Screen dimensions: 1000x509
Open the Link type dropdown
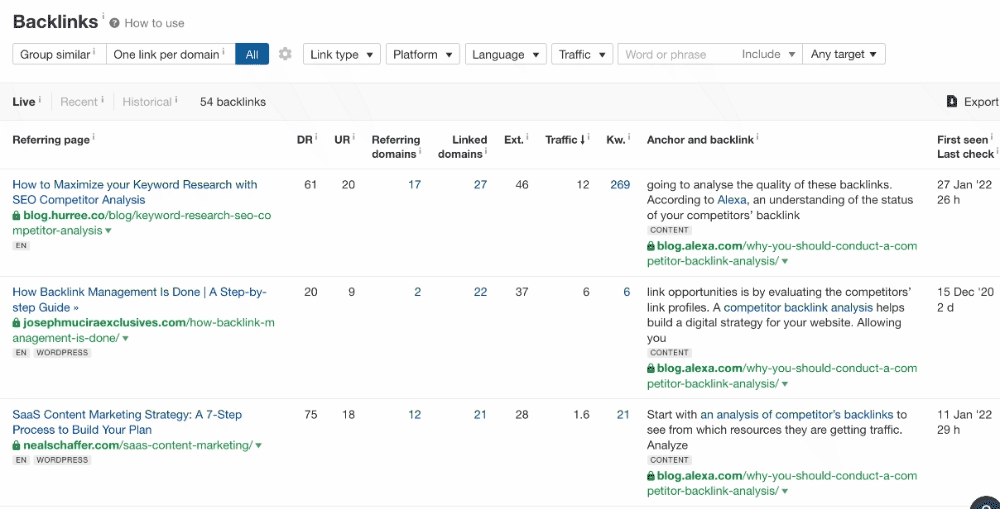click(342, 54)
